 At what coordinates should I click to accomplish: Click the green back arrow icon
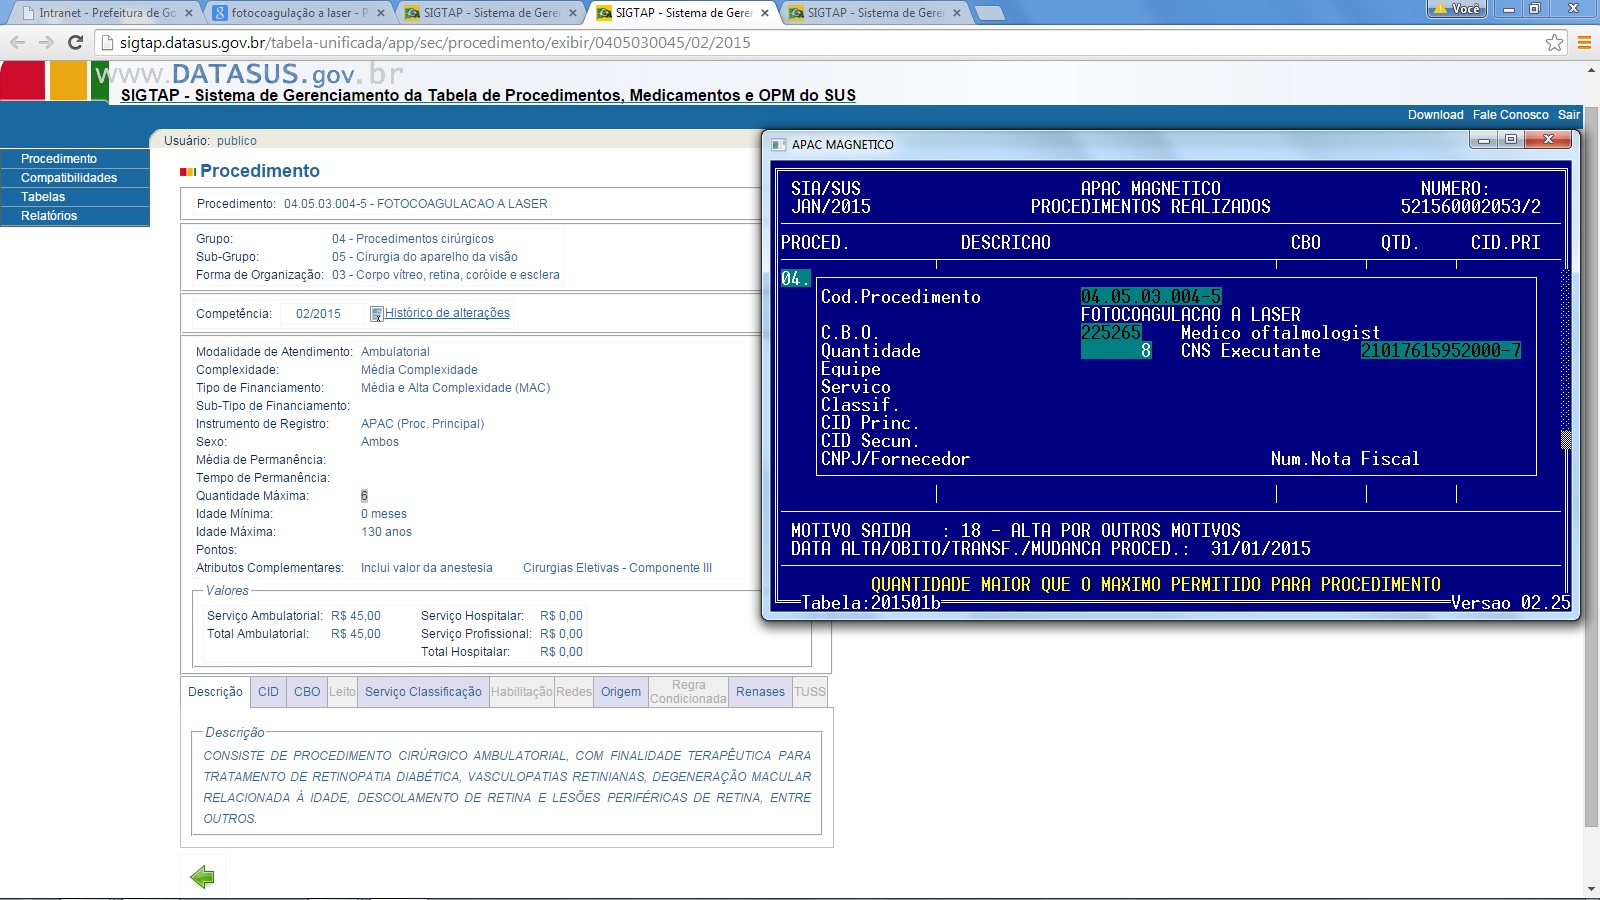click(x=202, y=877)
